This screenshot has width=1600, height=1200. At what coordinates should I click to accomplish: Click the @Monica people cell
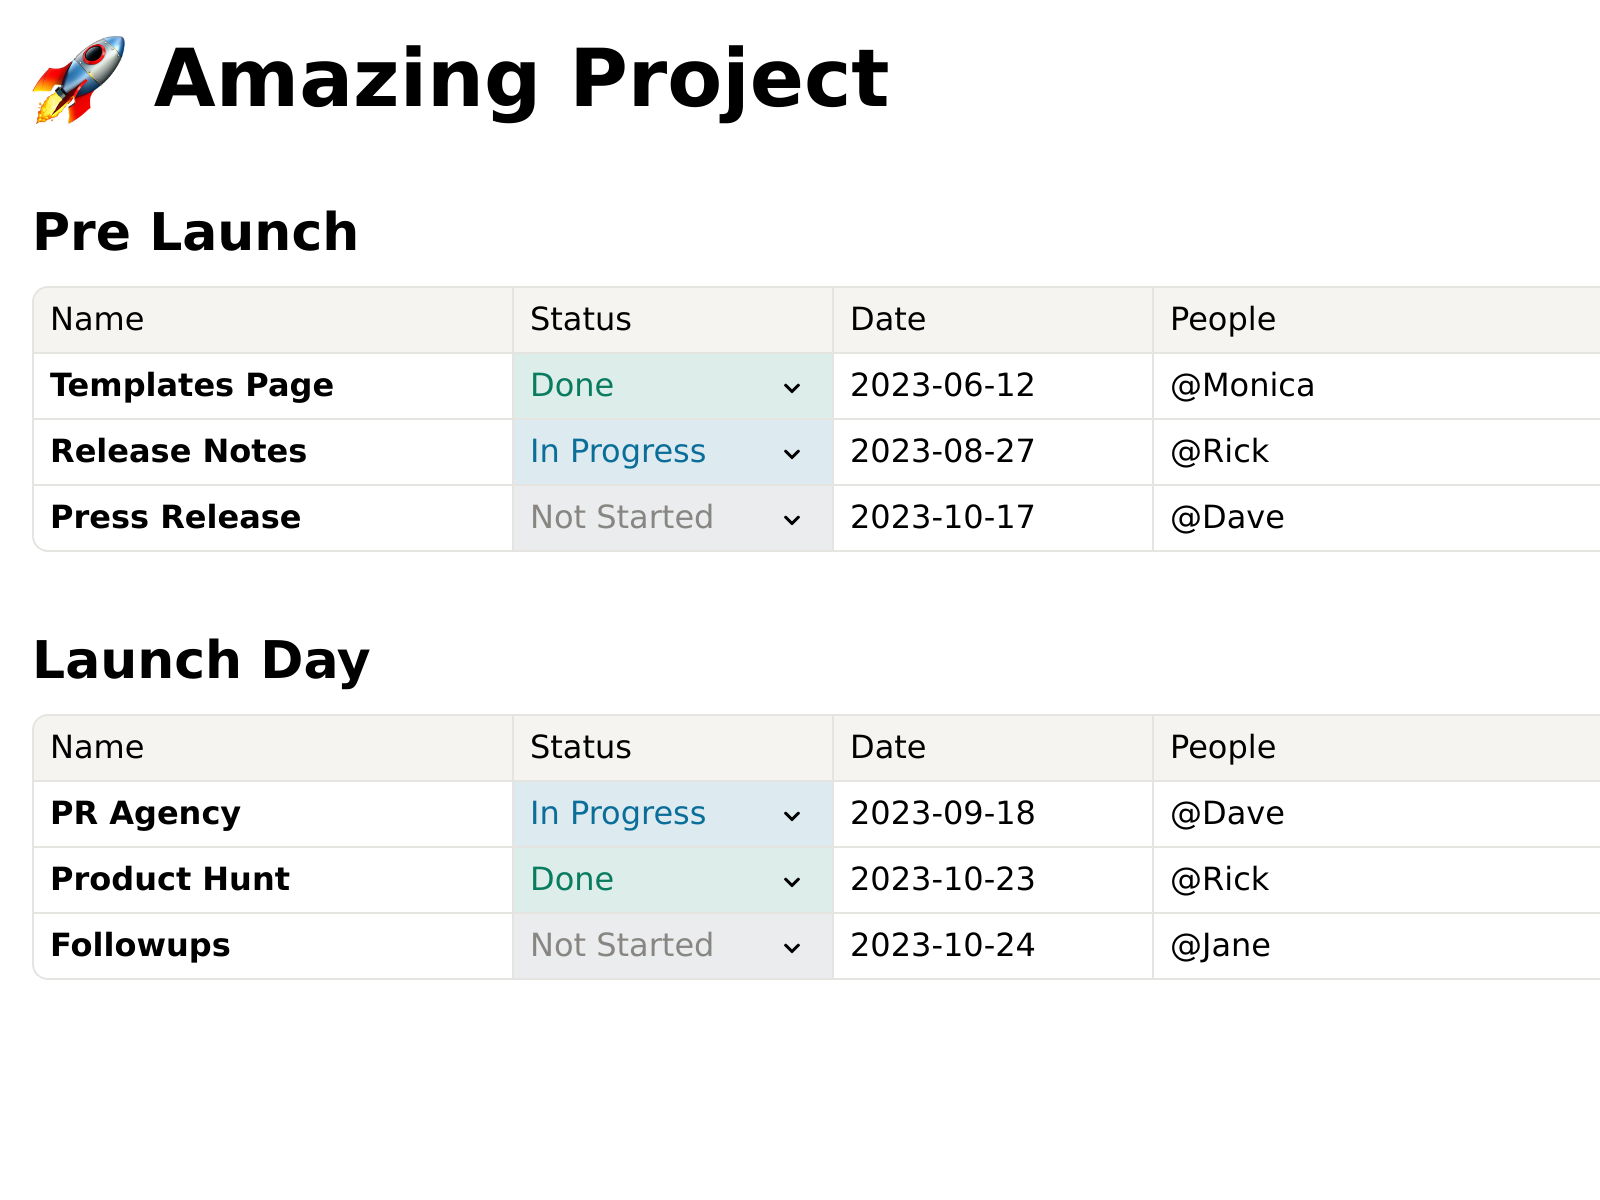point(1242,386)
